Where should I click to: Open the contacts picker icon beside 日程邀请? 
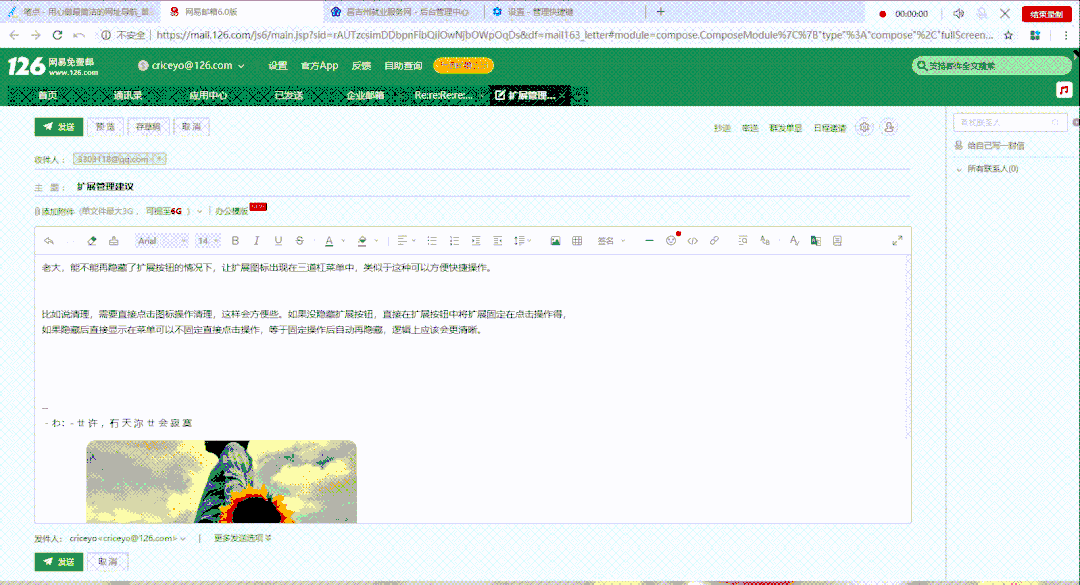tap(889, 127)
